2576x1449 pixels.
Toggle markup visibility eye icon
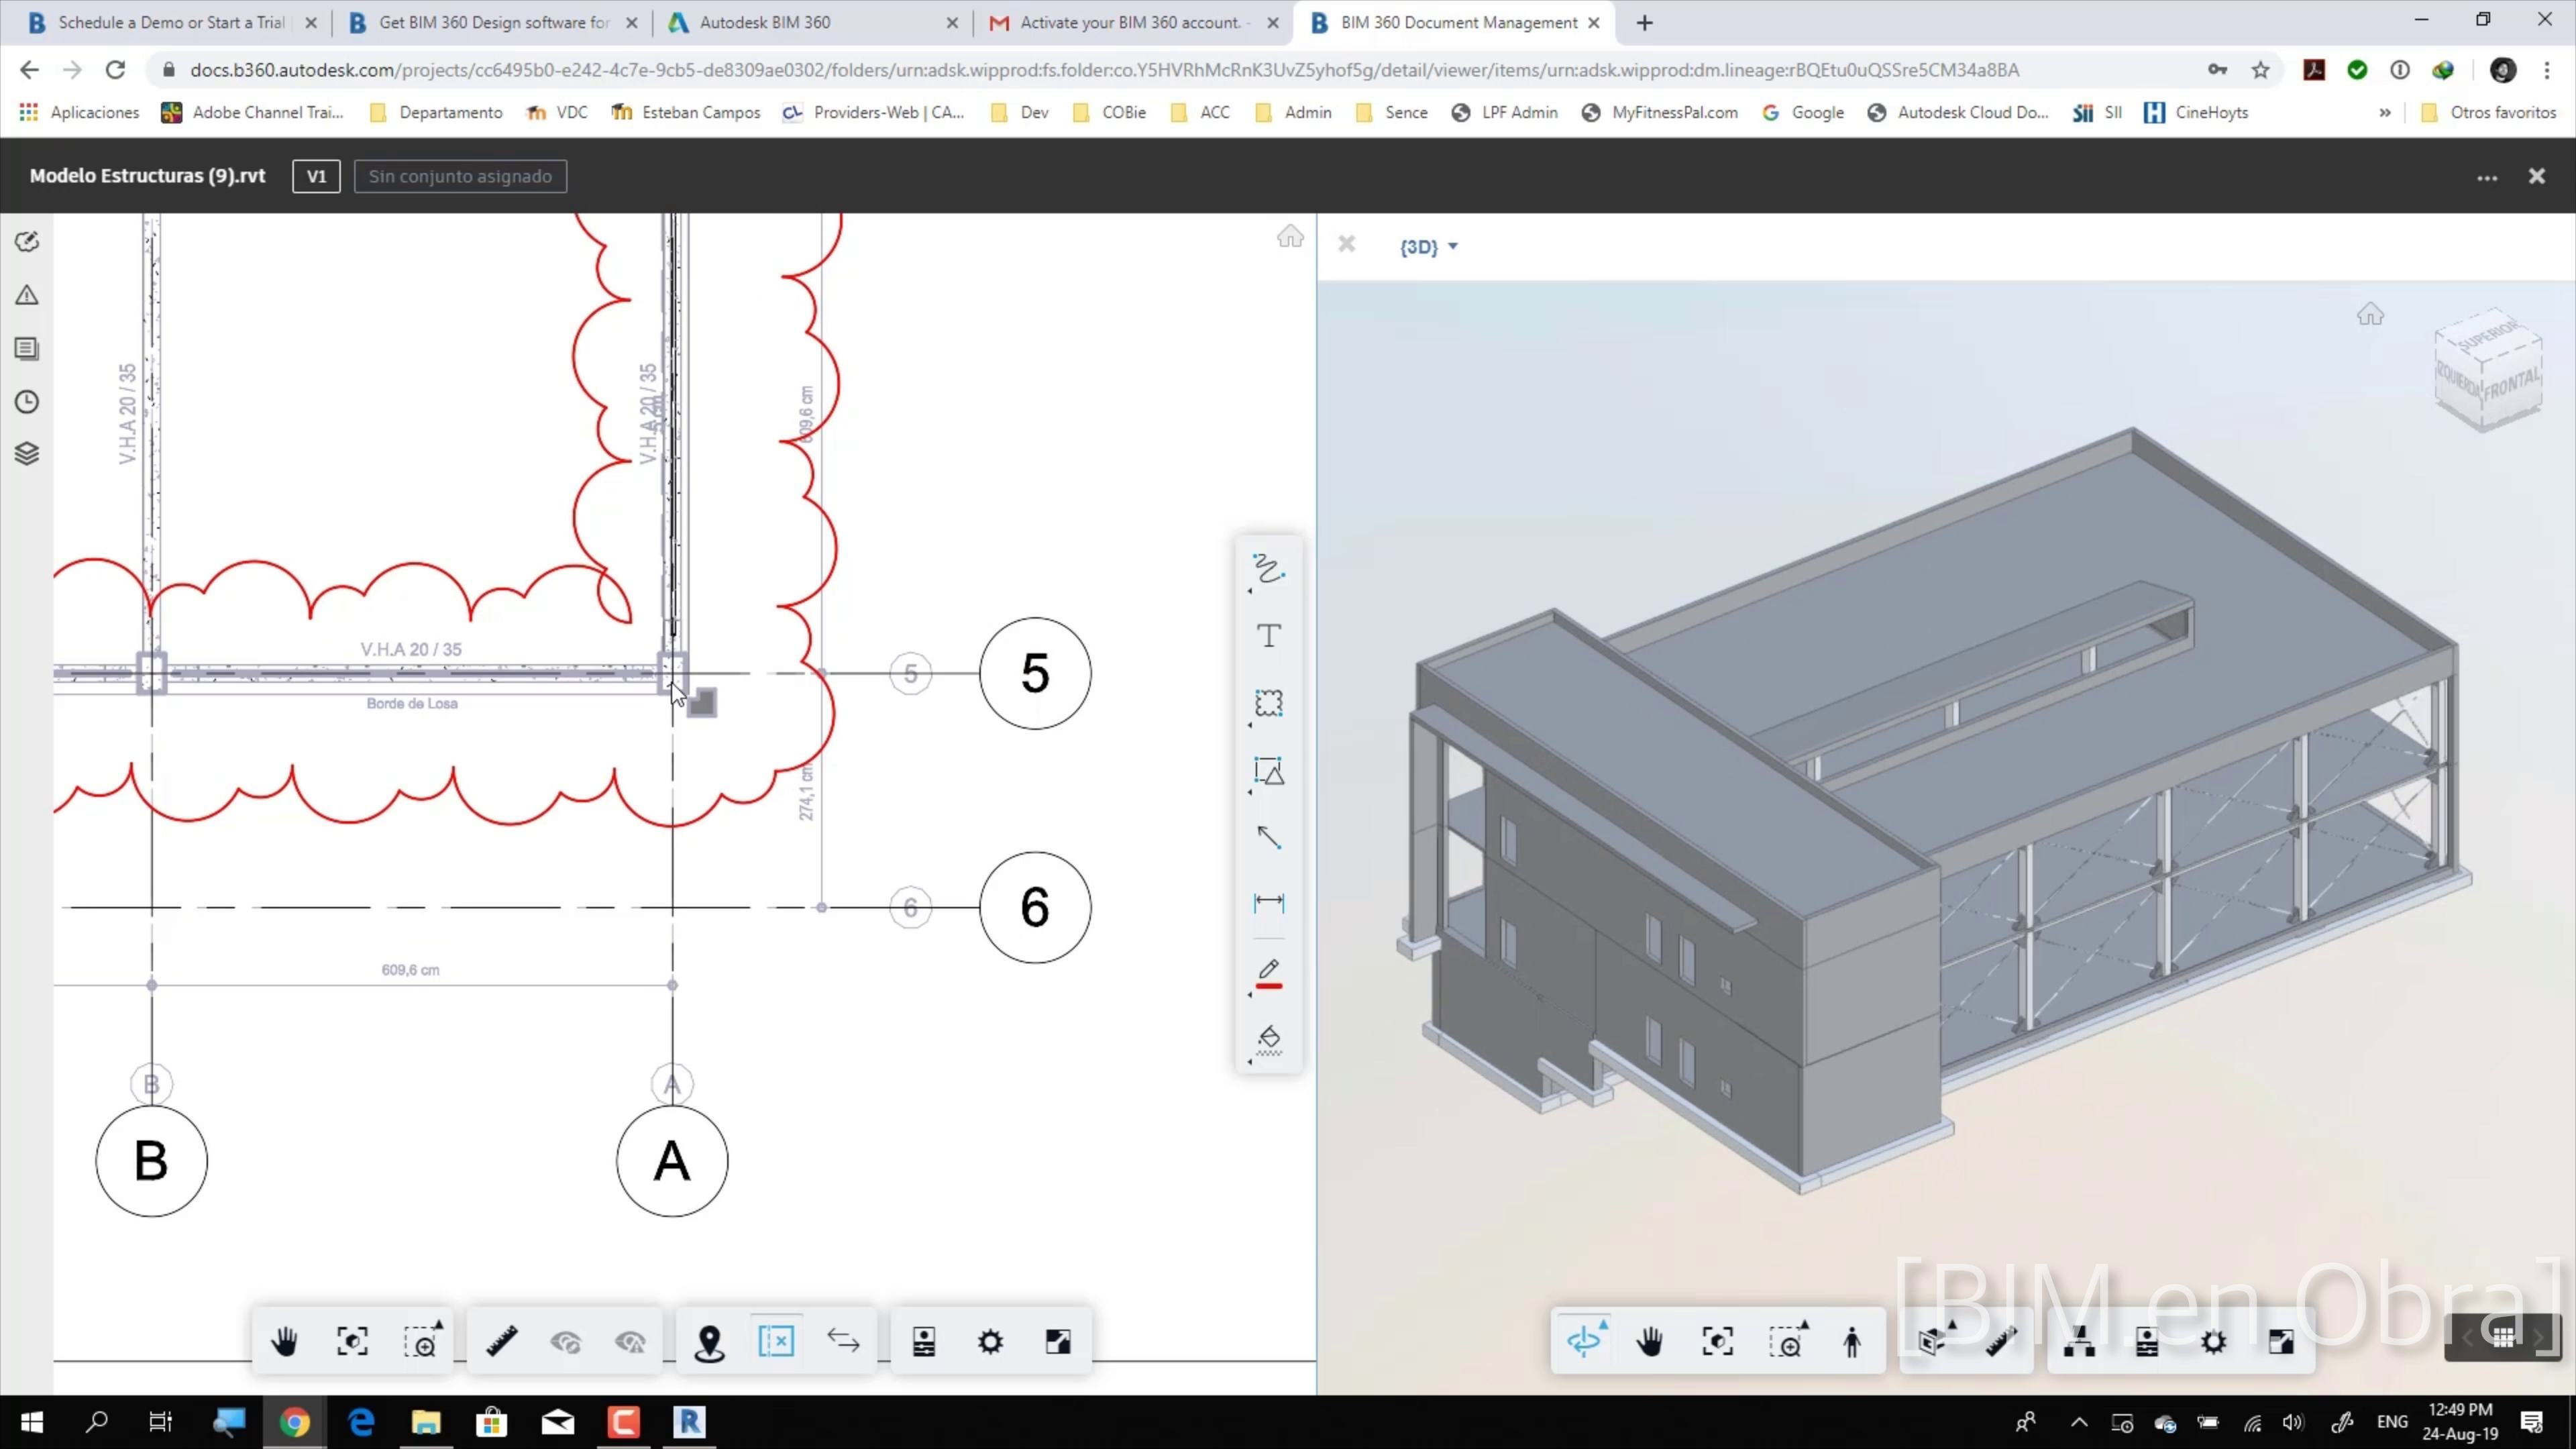tap(566, 1342)
